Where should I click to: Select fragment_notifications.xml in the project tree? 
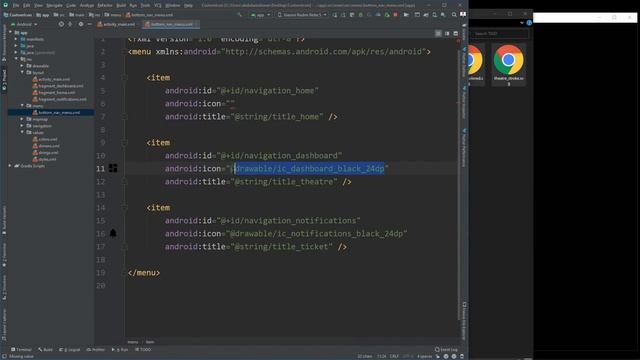click(x=60, y=99)
